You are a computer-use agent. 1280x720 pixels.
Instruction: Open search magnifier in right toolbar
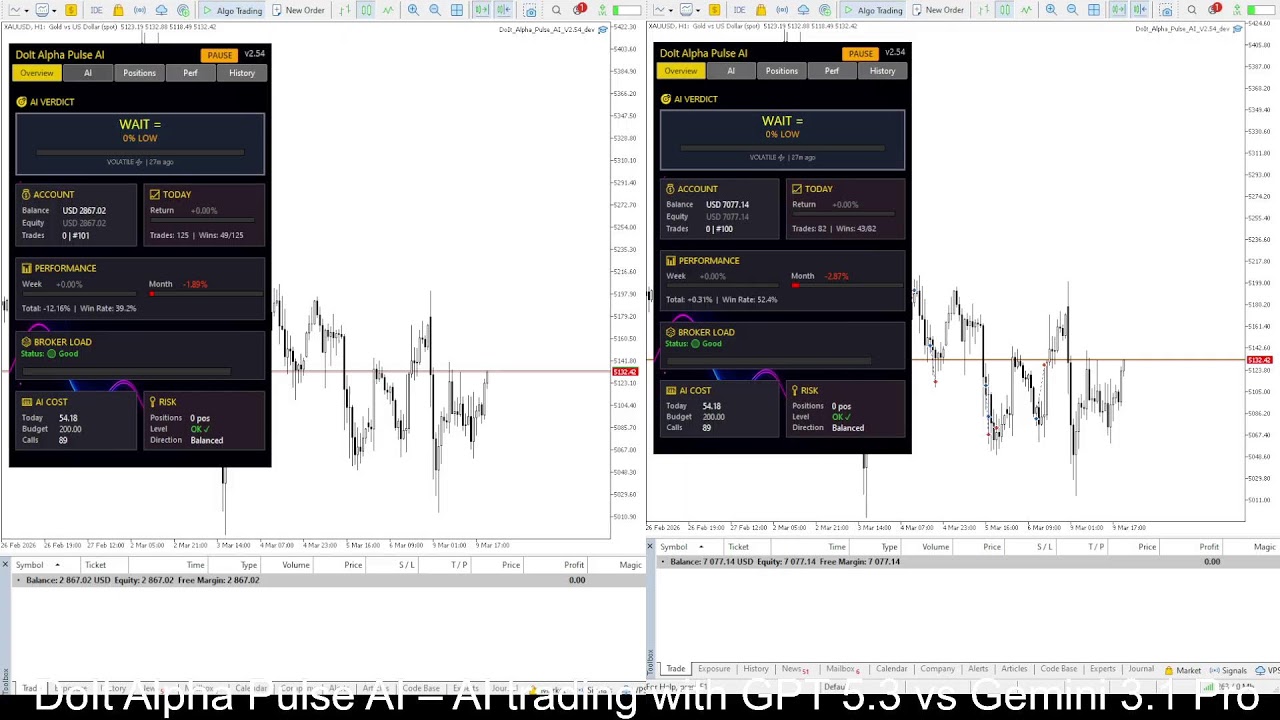coord(1192,10)
